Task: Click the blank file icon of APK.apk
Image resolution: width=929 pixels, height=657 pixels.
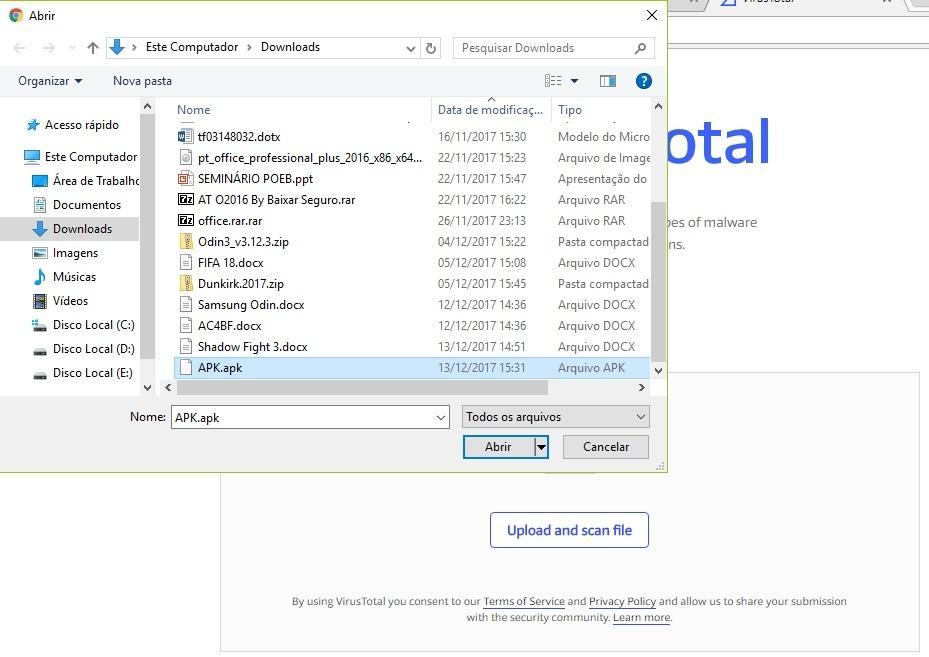Action: click(185, 367)
